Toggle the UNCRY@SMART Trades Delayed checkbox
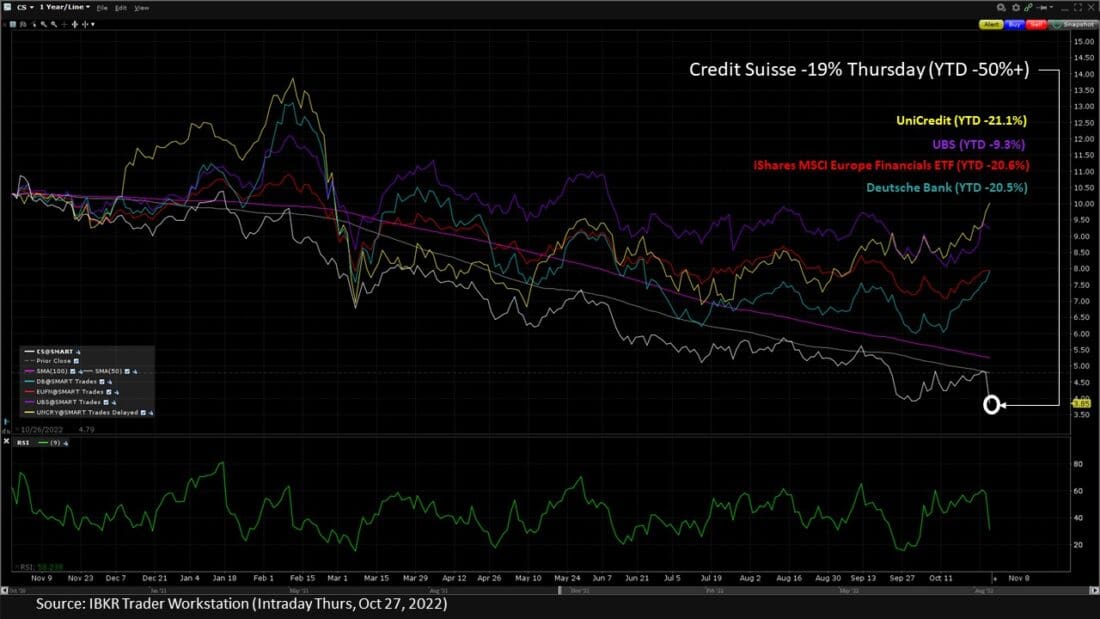The image size is (1100, 619). coord(143,413)
